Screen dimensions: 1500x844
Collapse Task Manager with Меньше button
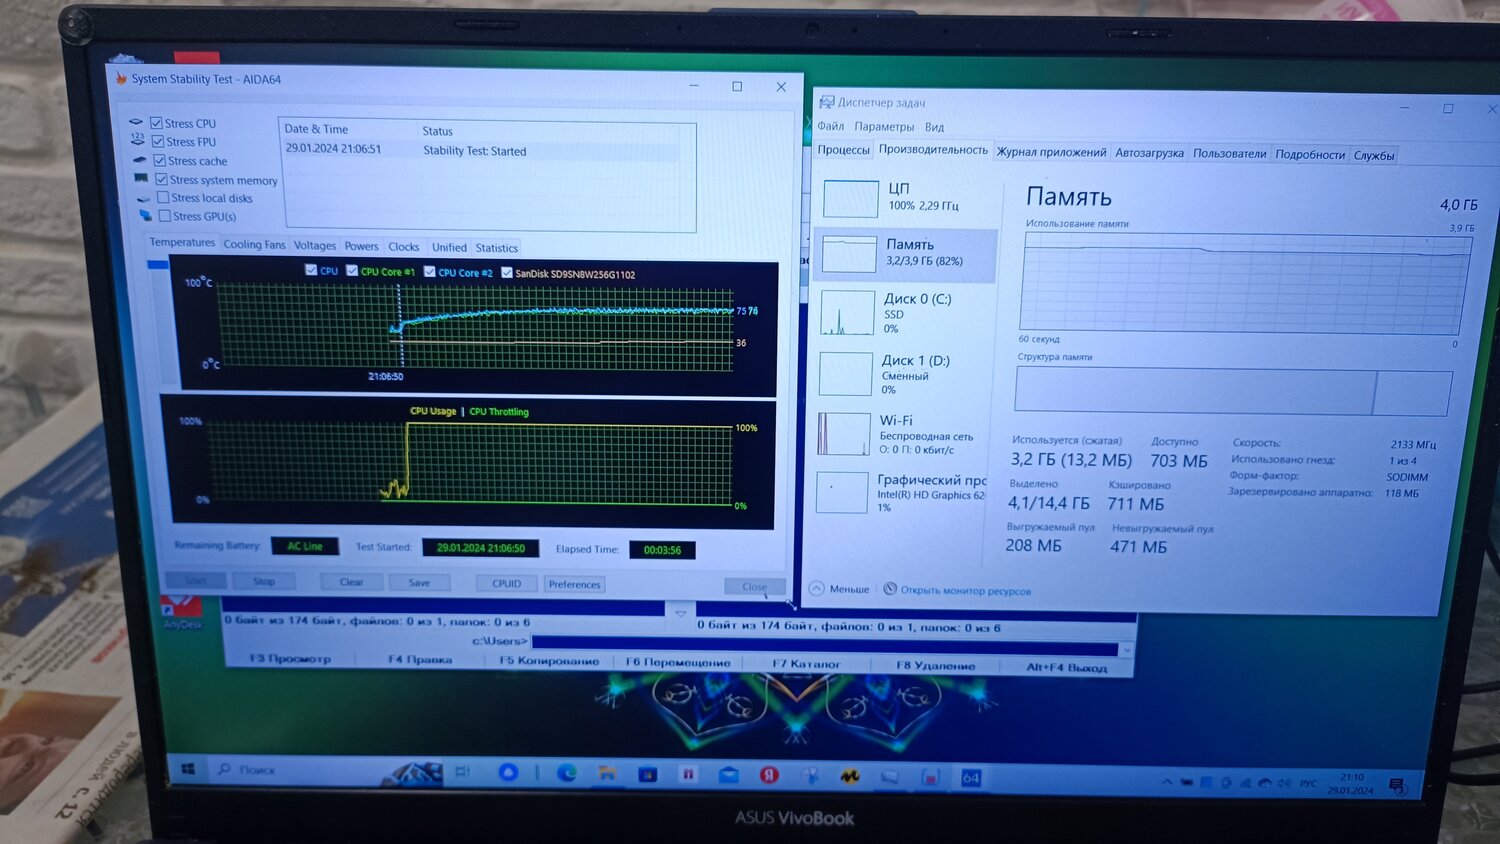pyautogui.click(x=839, y=589)
